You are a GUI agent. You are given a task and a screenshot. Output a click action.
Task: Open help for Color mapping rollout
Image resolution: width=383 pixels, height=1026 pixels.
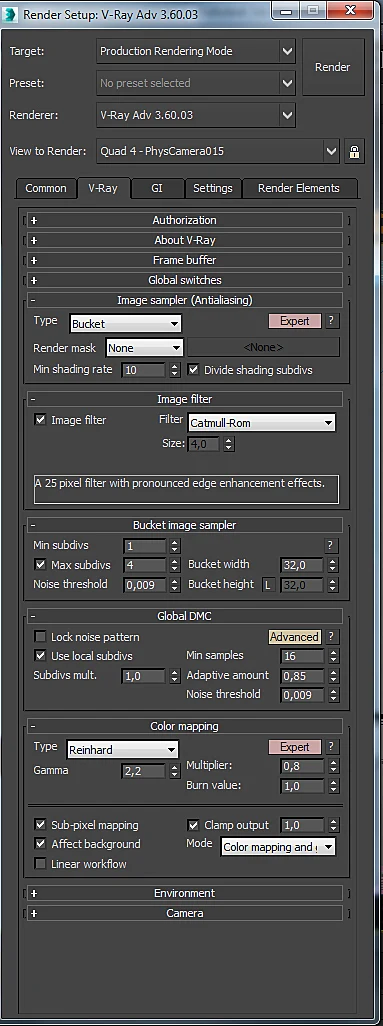(331, 747)
